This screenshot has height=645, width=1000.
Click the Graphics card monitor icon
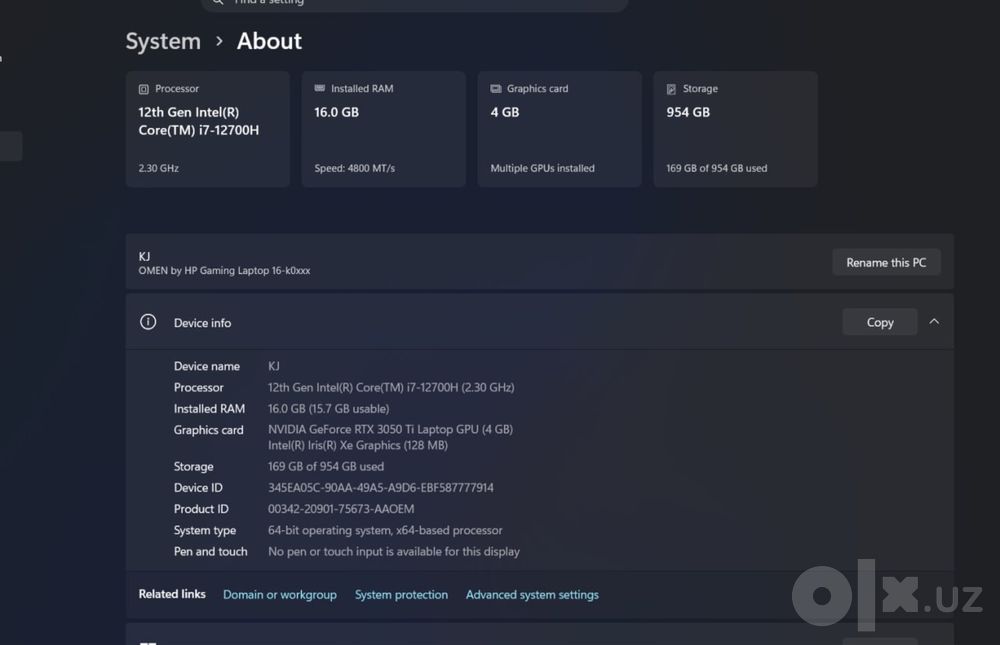[x=496, y=89]
